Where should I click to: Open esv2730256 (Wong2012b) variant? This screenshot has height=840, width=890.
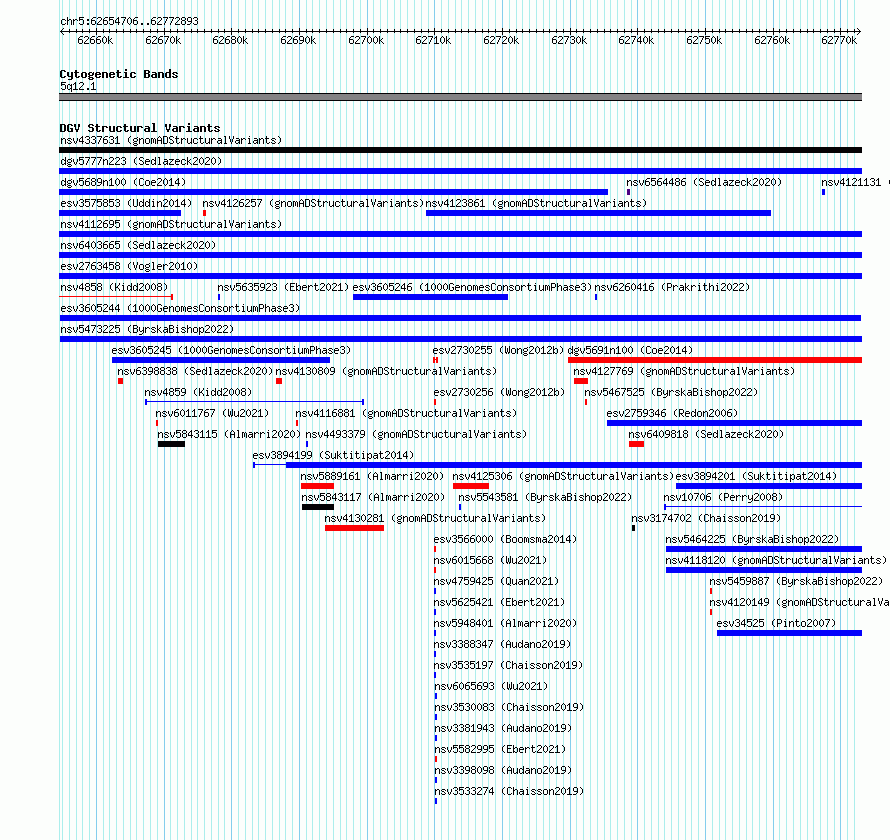pyautogui.click(x=499, y=392)
